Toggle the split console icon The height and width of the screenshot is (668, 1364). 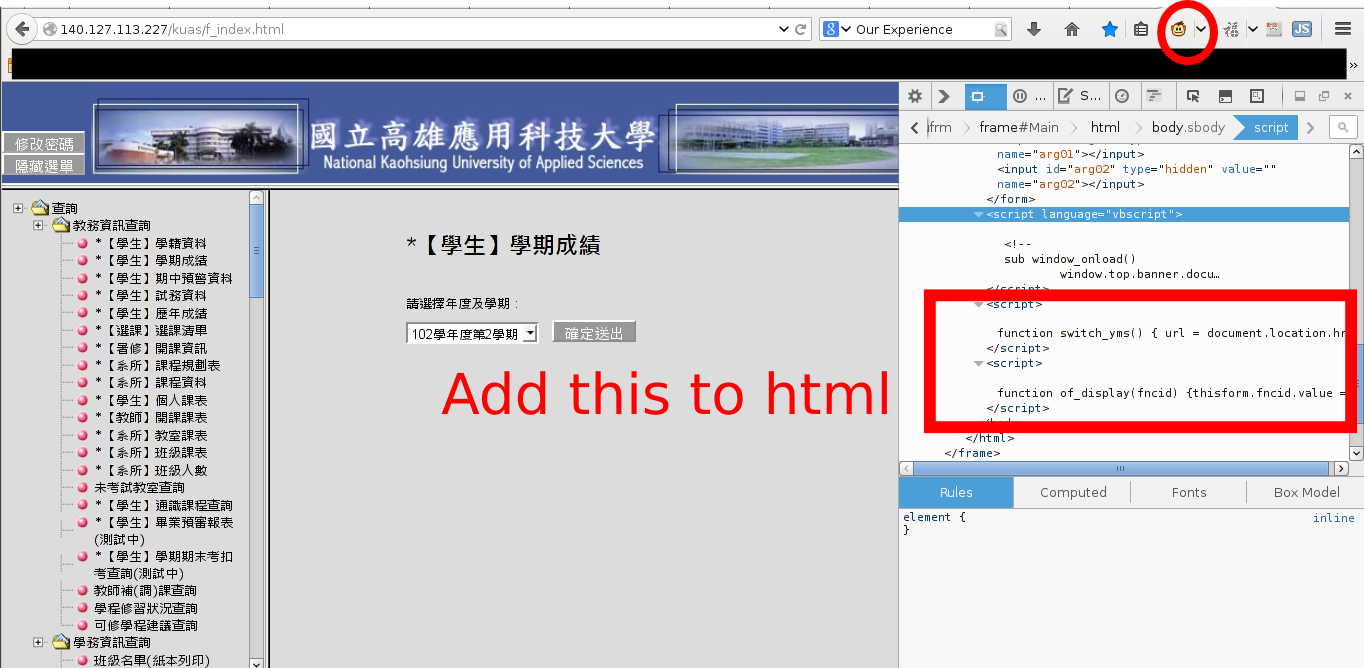1225,96
